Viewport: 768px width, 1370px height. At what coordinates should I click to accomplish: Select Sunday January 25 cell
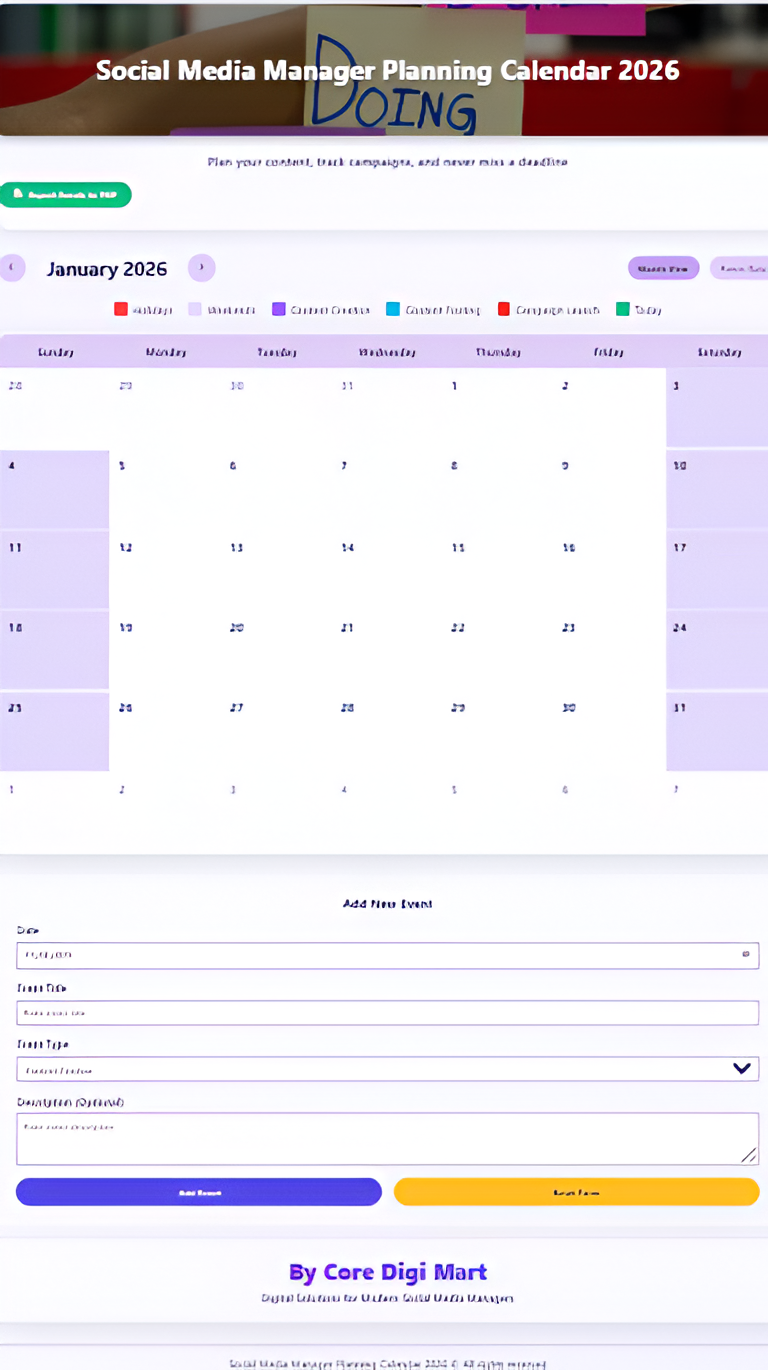(x=54, y=731)
